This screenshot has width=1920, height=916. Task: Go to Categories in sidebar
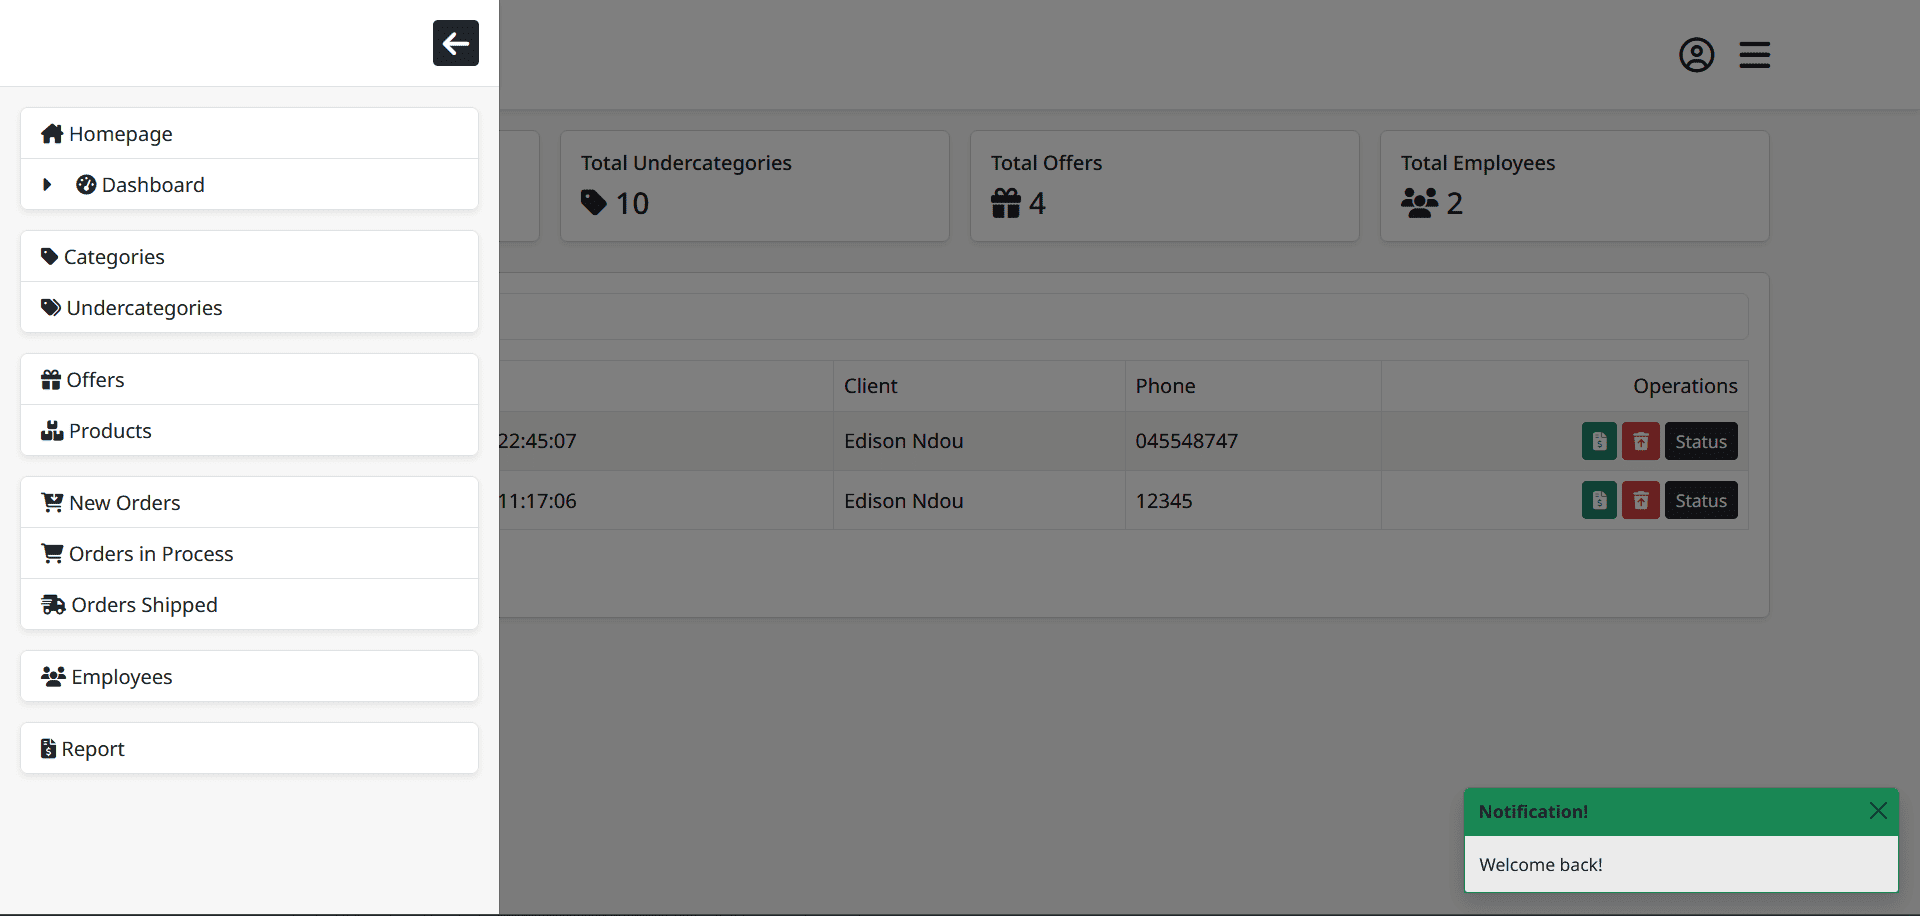(114, 257)
